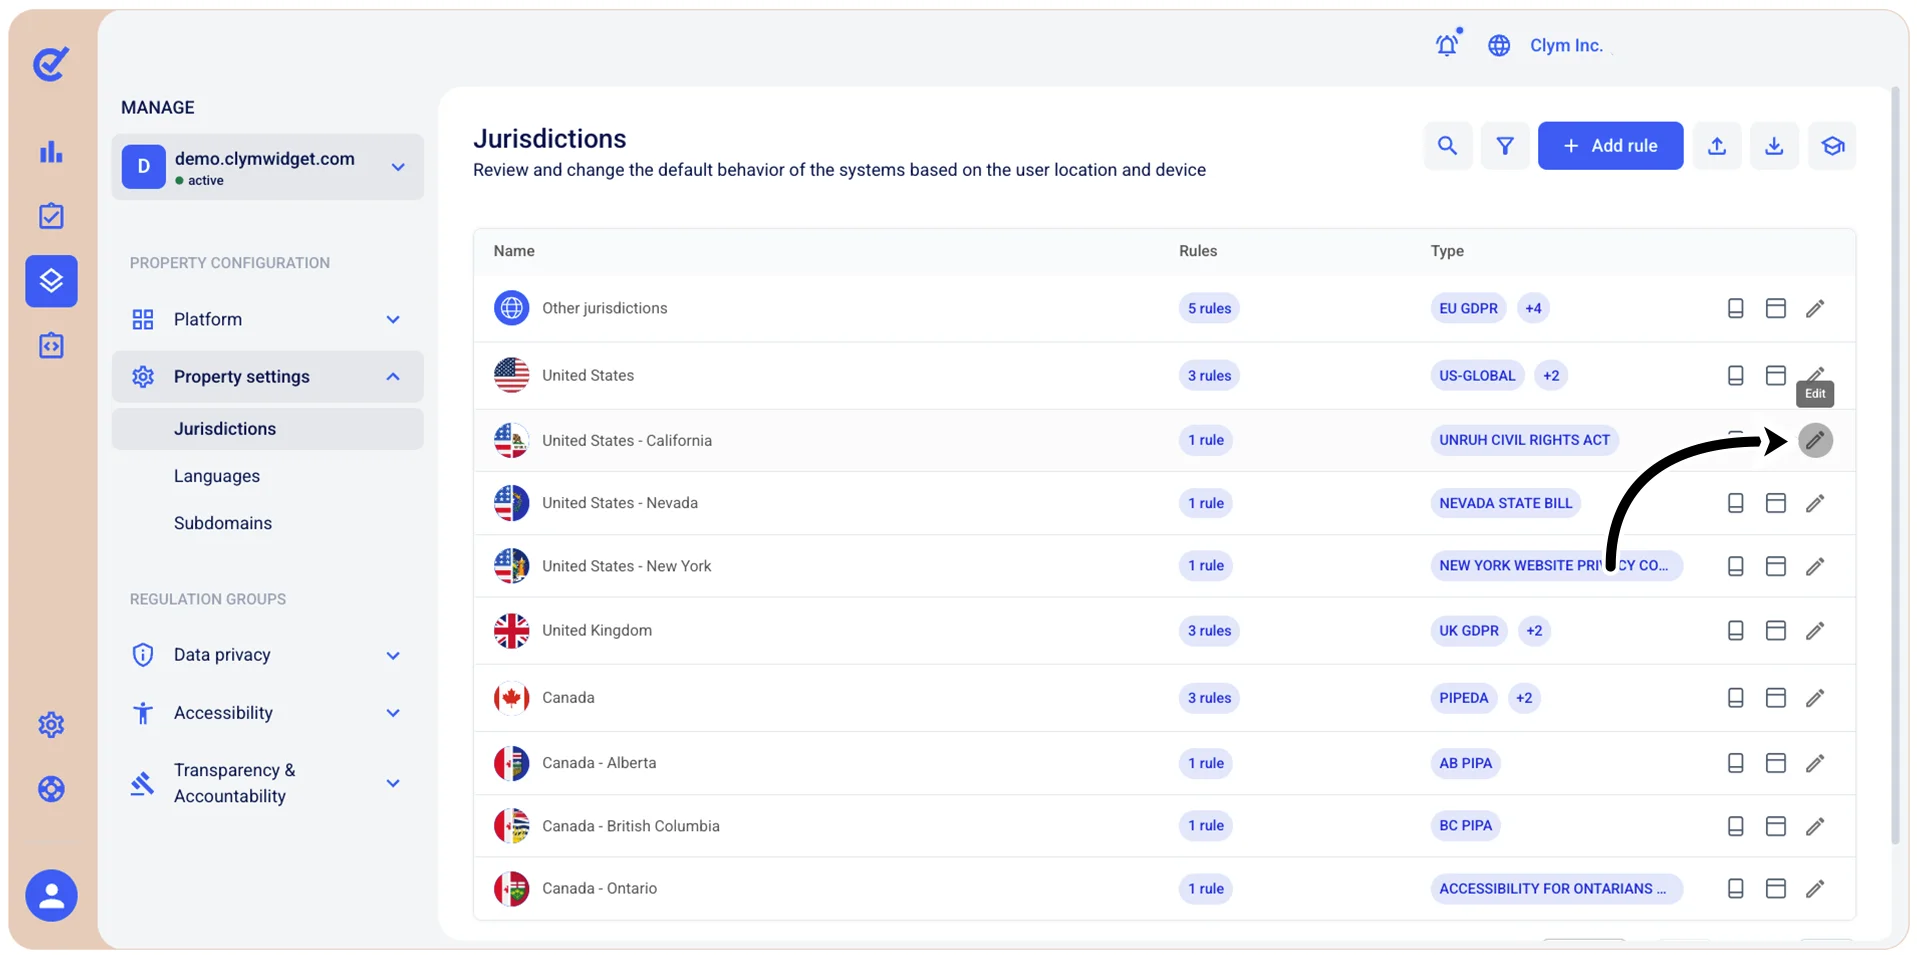Open the code embed sidebar icon
The height and width of the screenshot is (955, 1917).
pyautogui.click(x=51, y=346)
